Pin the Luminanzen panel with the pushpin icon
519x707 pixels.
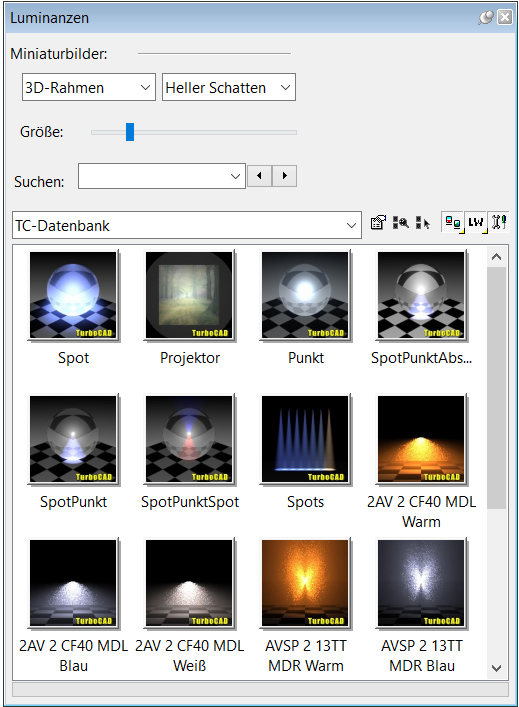486,18
